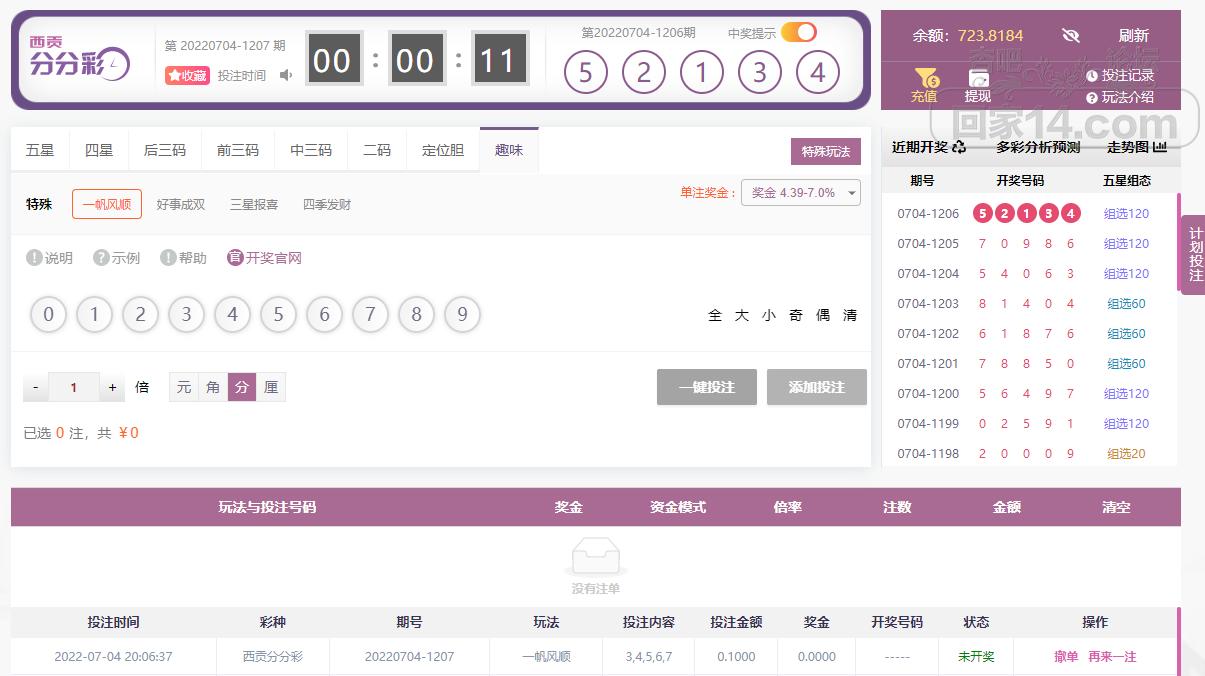Viewport: 1205px width, 676px height.
Task: Increase multiplier with plus button
Action: [112, 387]
